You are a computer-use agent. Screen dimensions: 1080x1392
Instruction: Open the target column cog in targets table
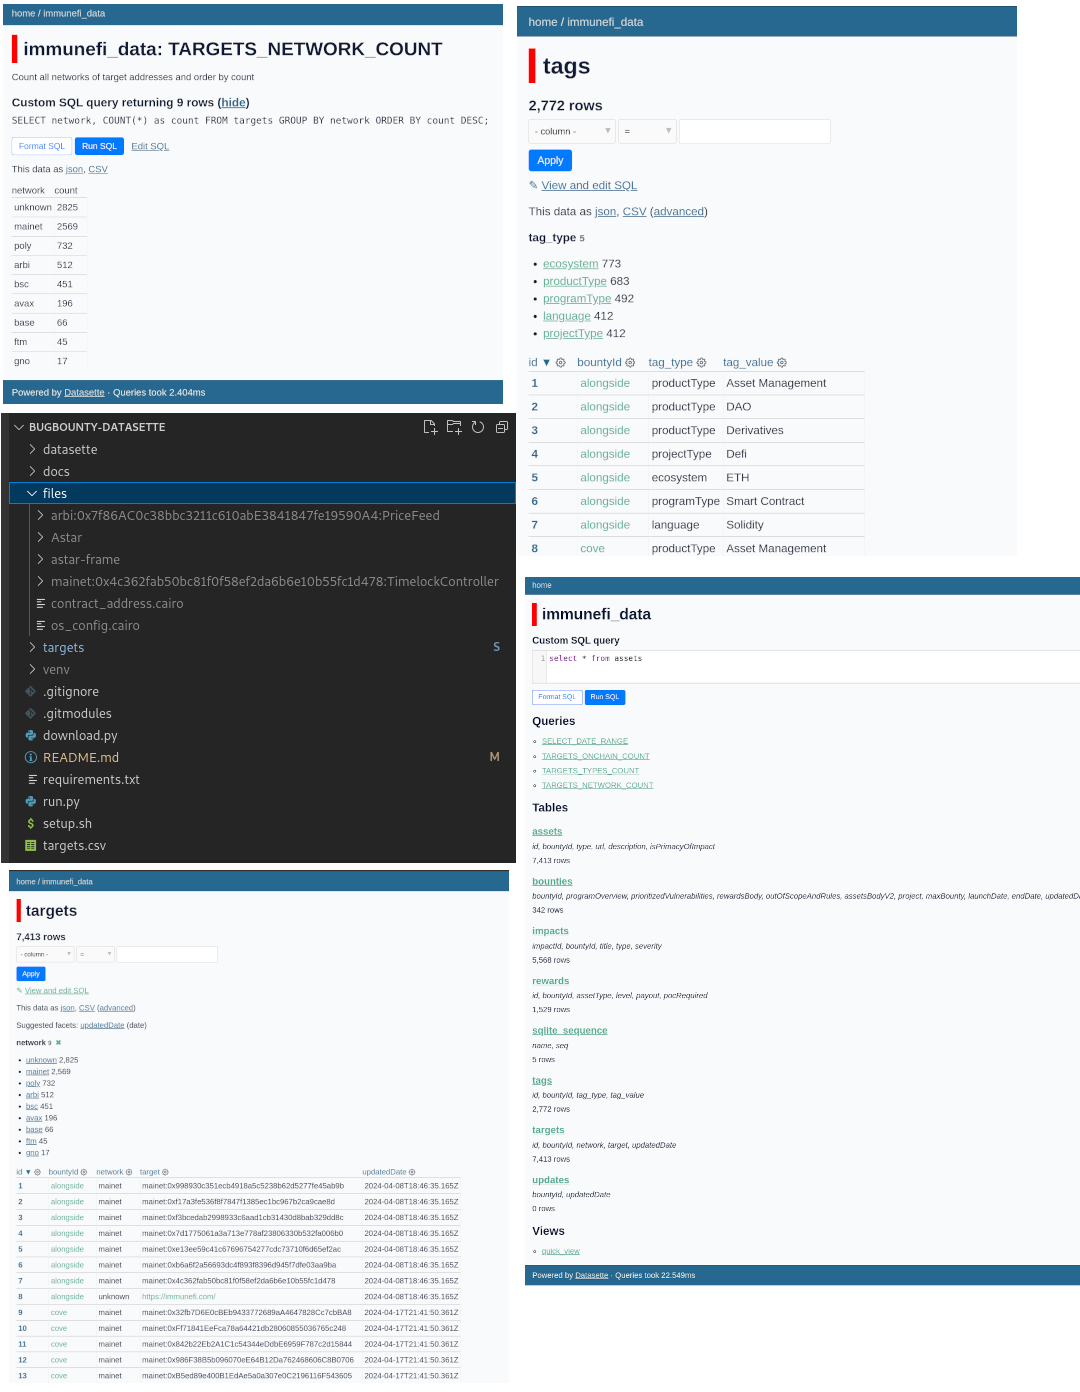click(x=166, y=1172)
